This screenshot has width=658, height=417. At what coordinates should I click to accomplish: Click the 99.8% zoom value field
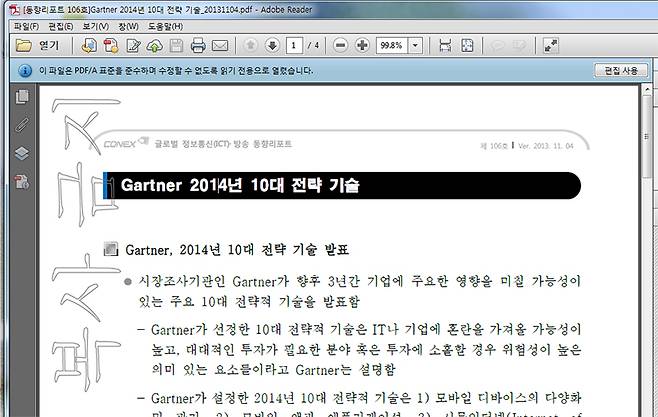click(x=392, y=45)
